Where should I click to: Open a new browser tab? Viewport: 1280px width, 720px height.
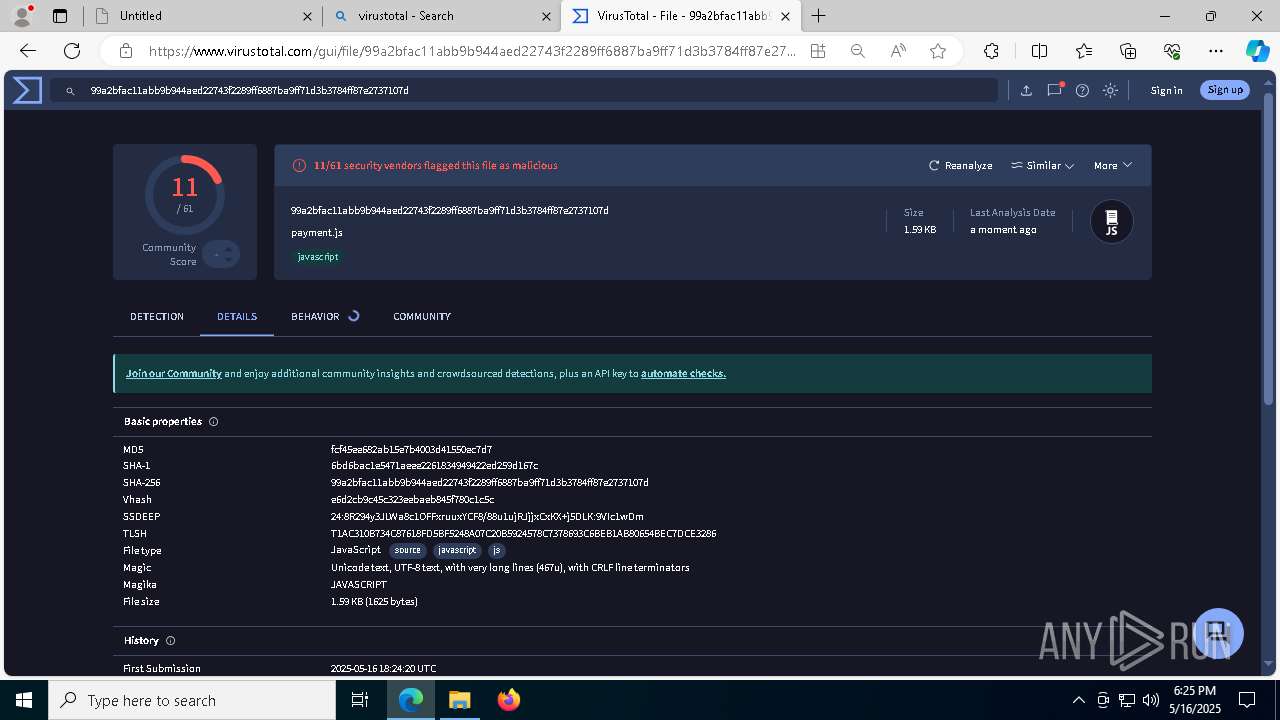click(818, 16)
